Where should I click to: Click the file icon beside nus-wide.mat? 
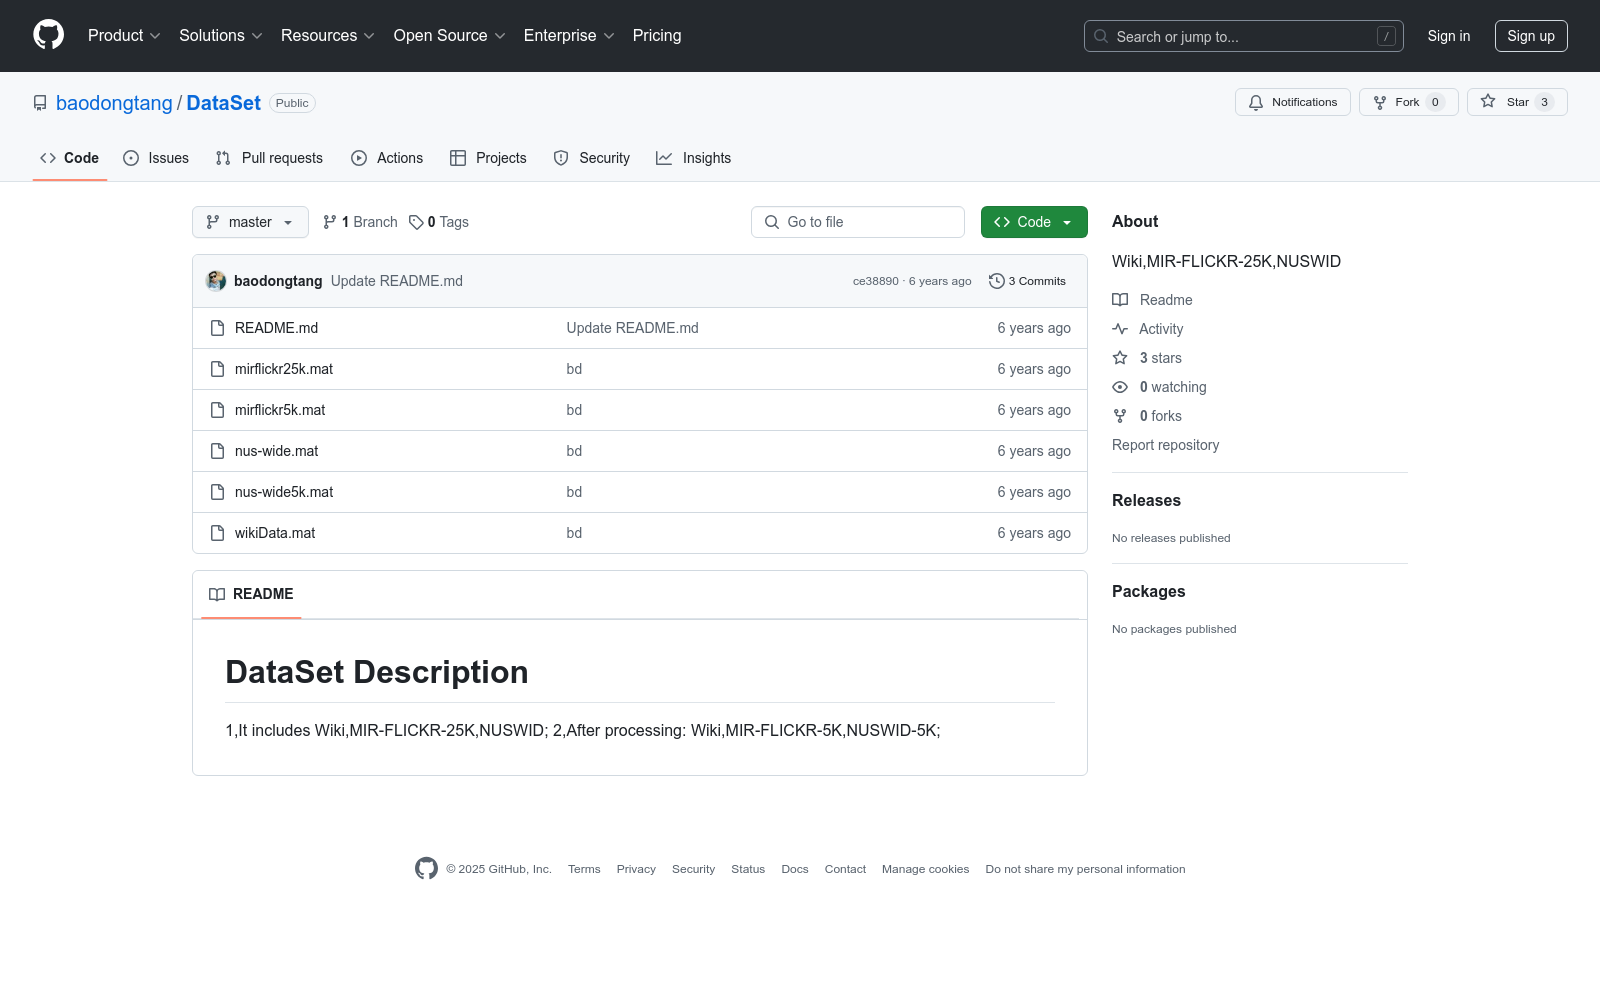[217, 451]
